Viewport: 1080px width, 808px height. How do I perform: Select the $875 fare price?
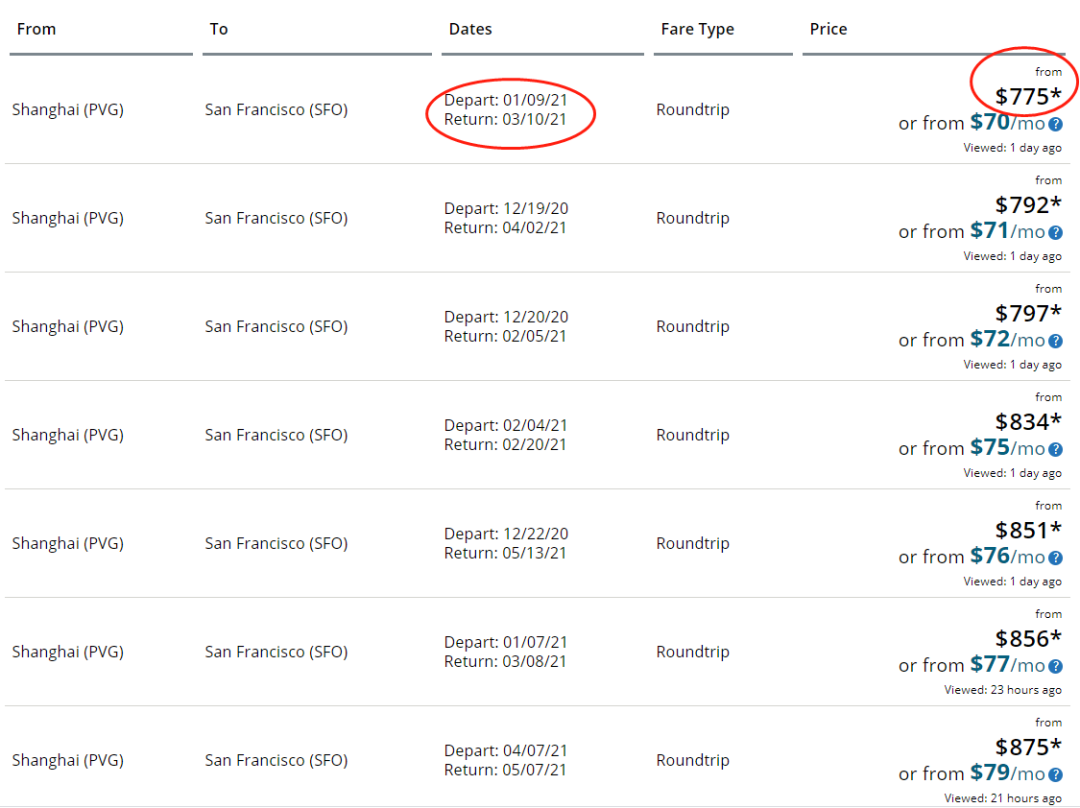point(1027,747)
